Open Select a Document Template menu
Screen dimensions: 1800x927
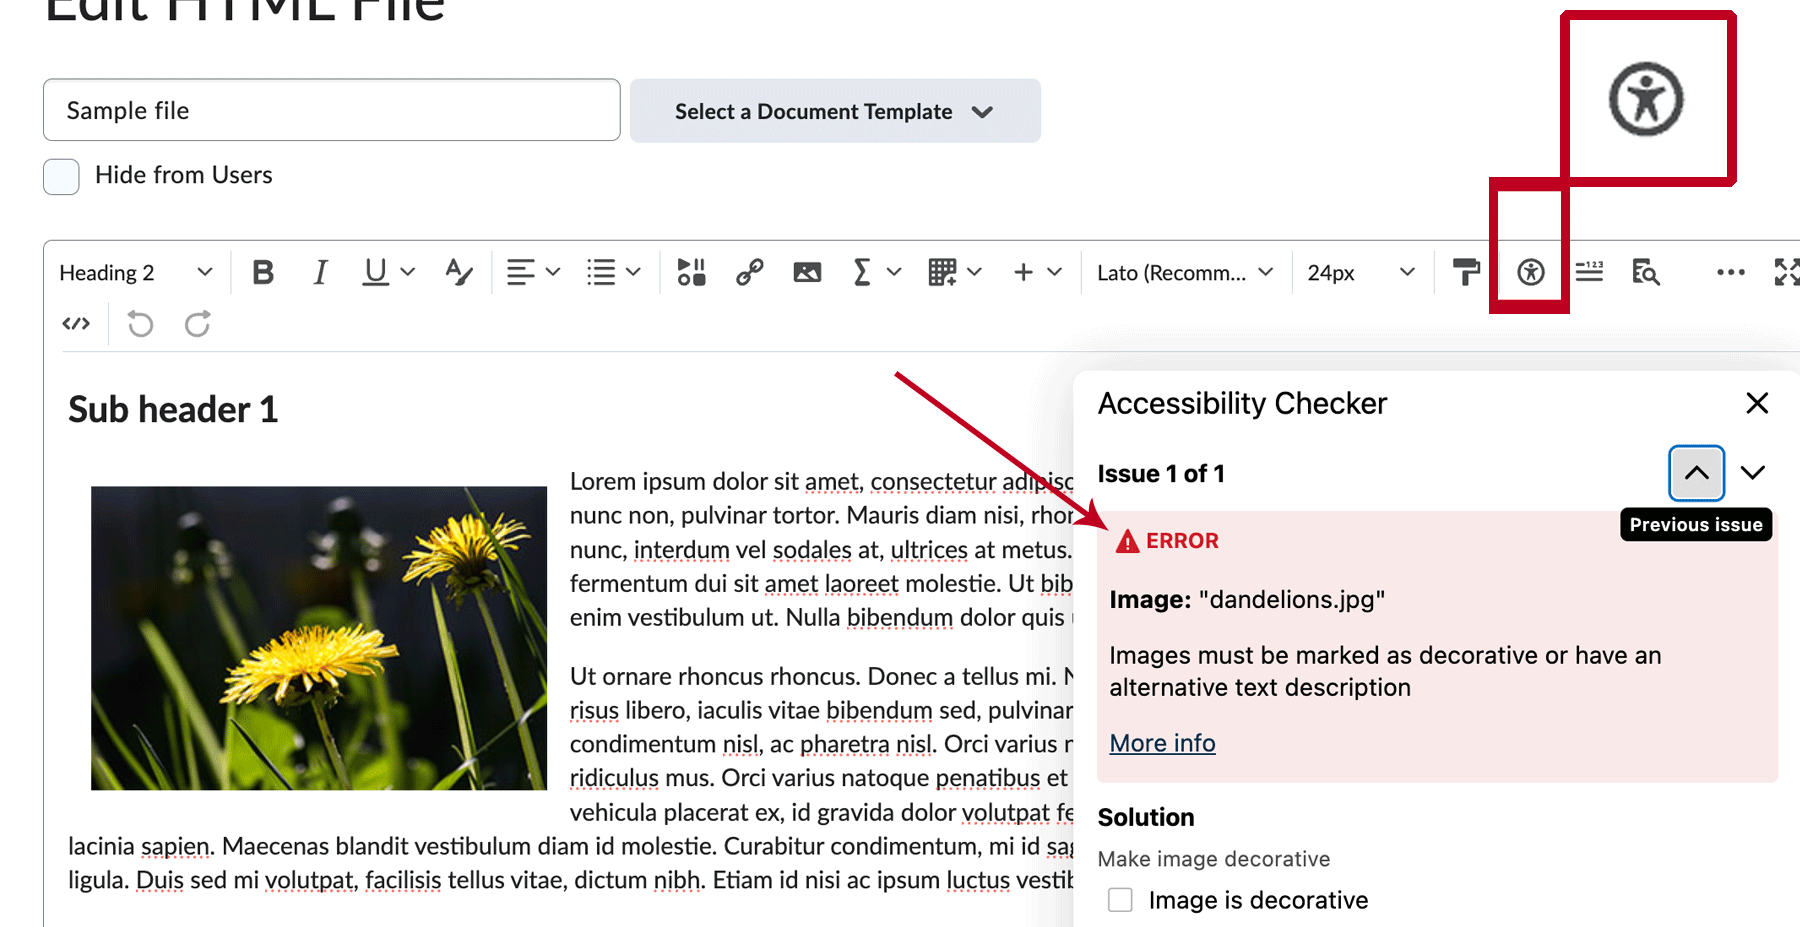(x=835, y=111)
